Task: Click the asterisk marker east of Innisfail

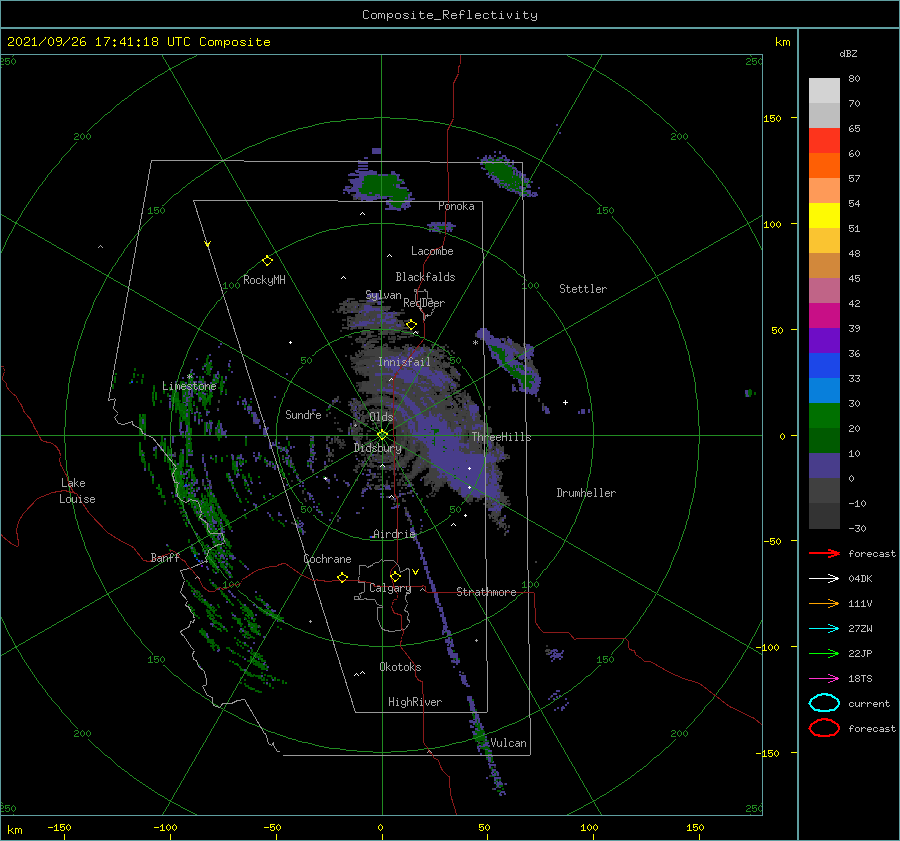Action: [475, 343]
